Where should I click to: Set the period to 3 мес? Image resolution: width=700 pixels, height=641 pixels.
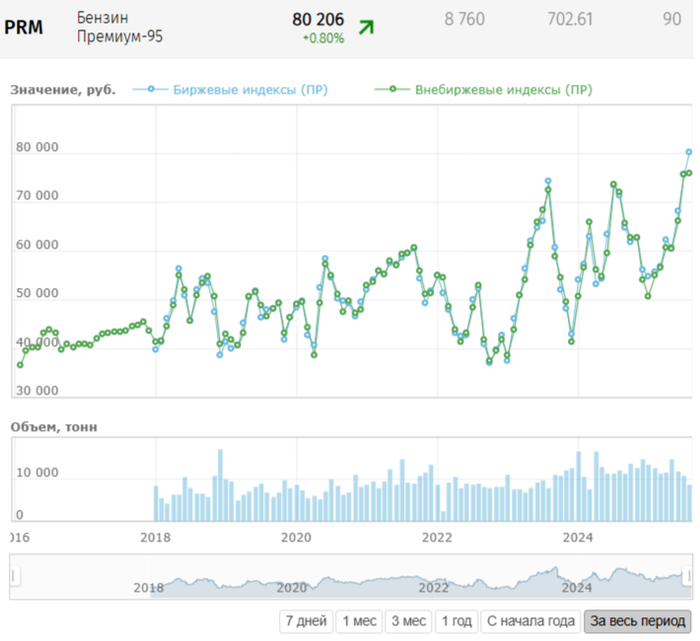[x=408, y=621]
